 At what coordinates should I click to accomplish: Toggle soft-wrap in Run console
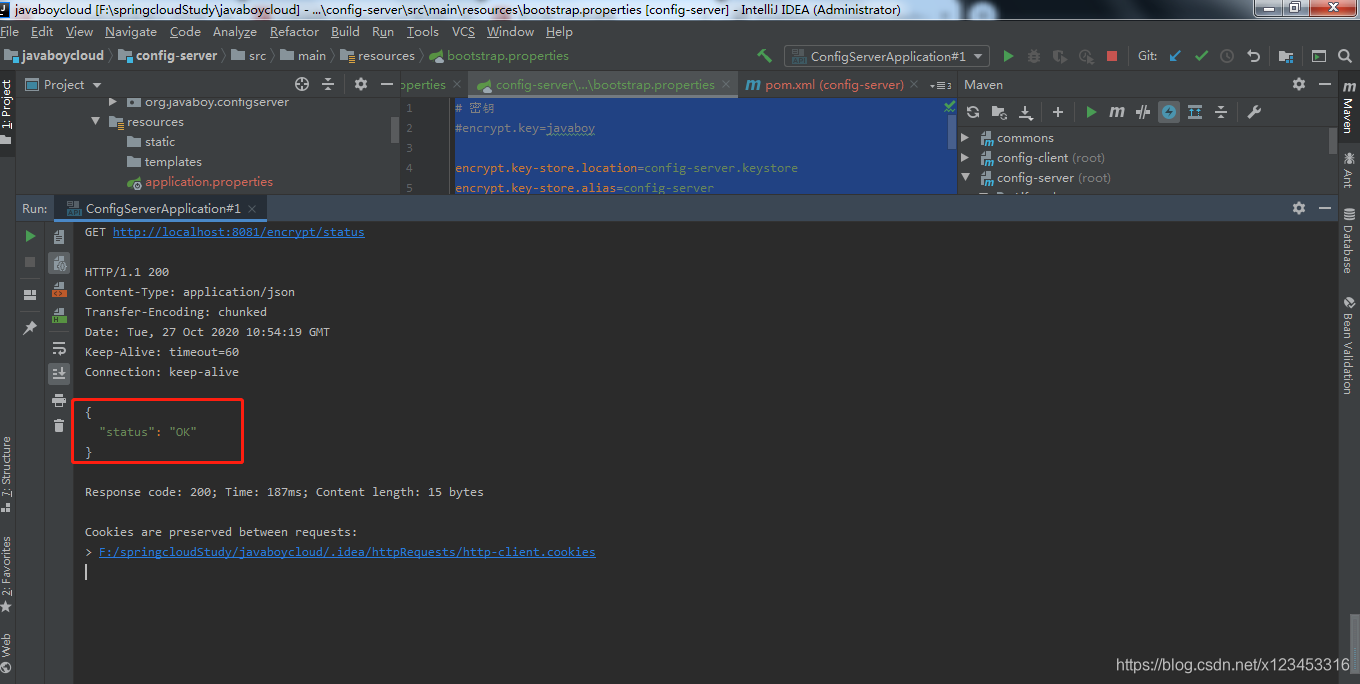[x=59, y=348]
